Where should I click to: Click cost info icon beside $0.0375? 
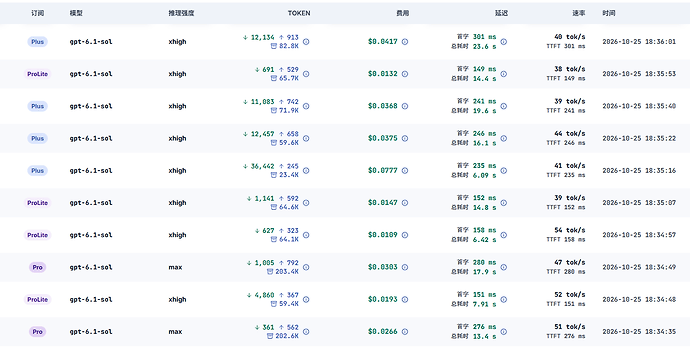pyautogui.click(x=405, y=138)
